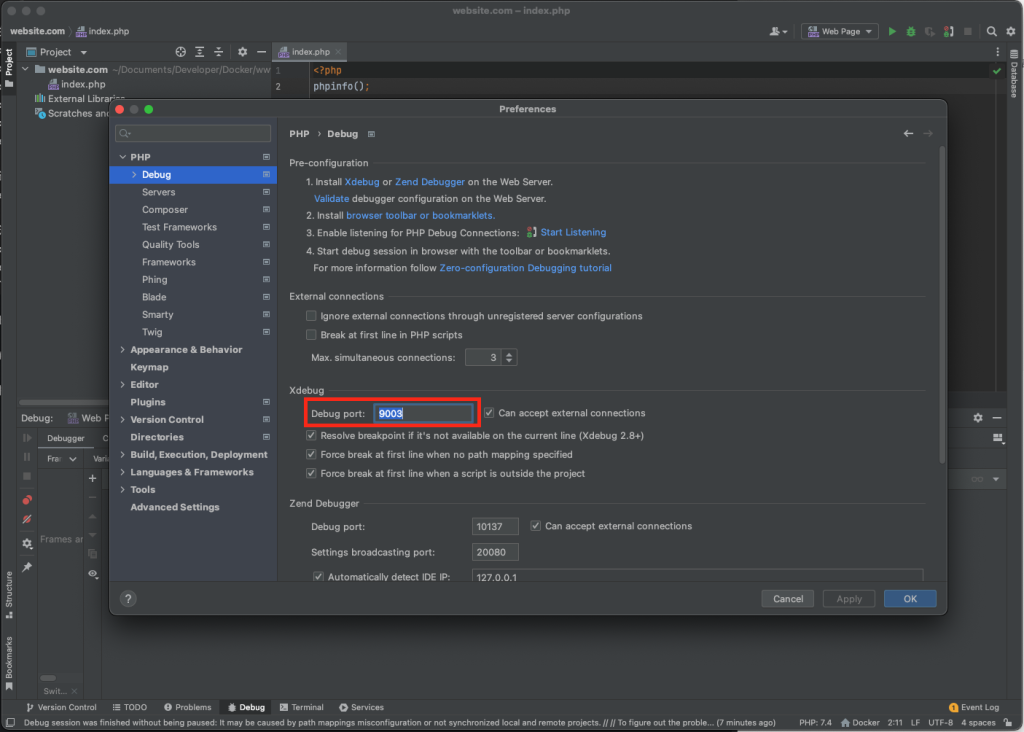Toggle Force break when script outside project
Viewport: 1024px width, 732px height.
312,473
